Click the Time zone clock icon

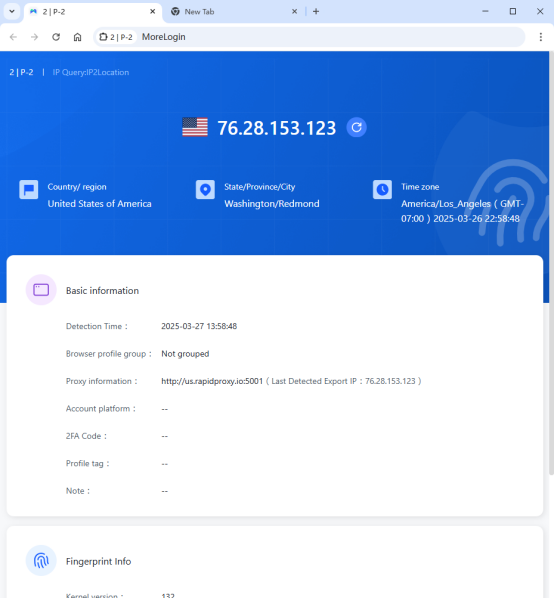point(382,190)
